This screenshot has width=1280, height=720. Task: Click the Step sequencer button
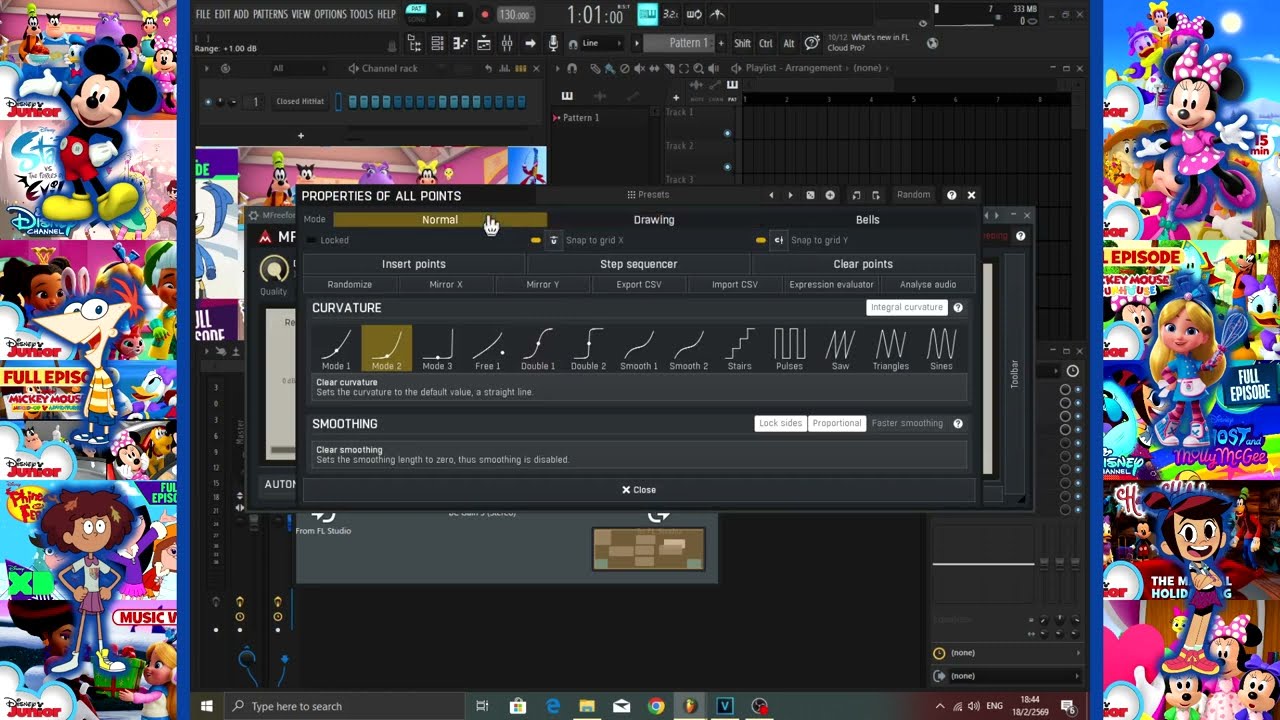click(638, 264)
